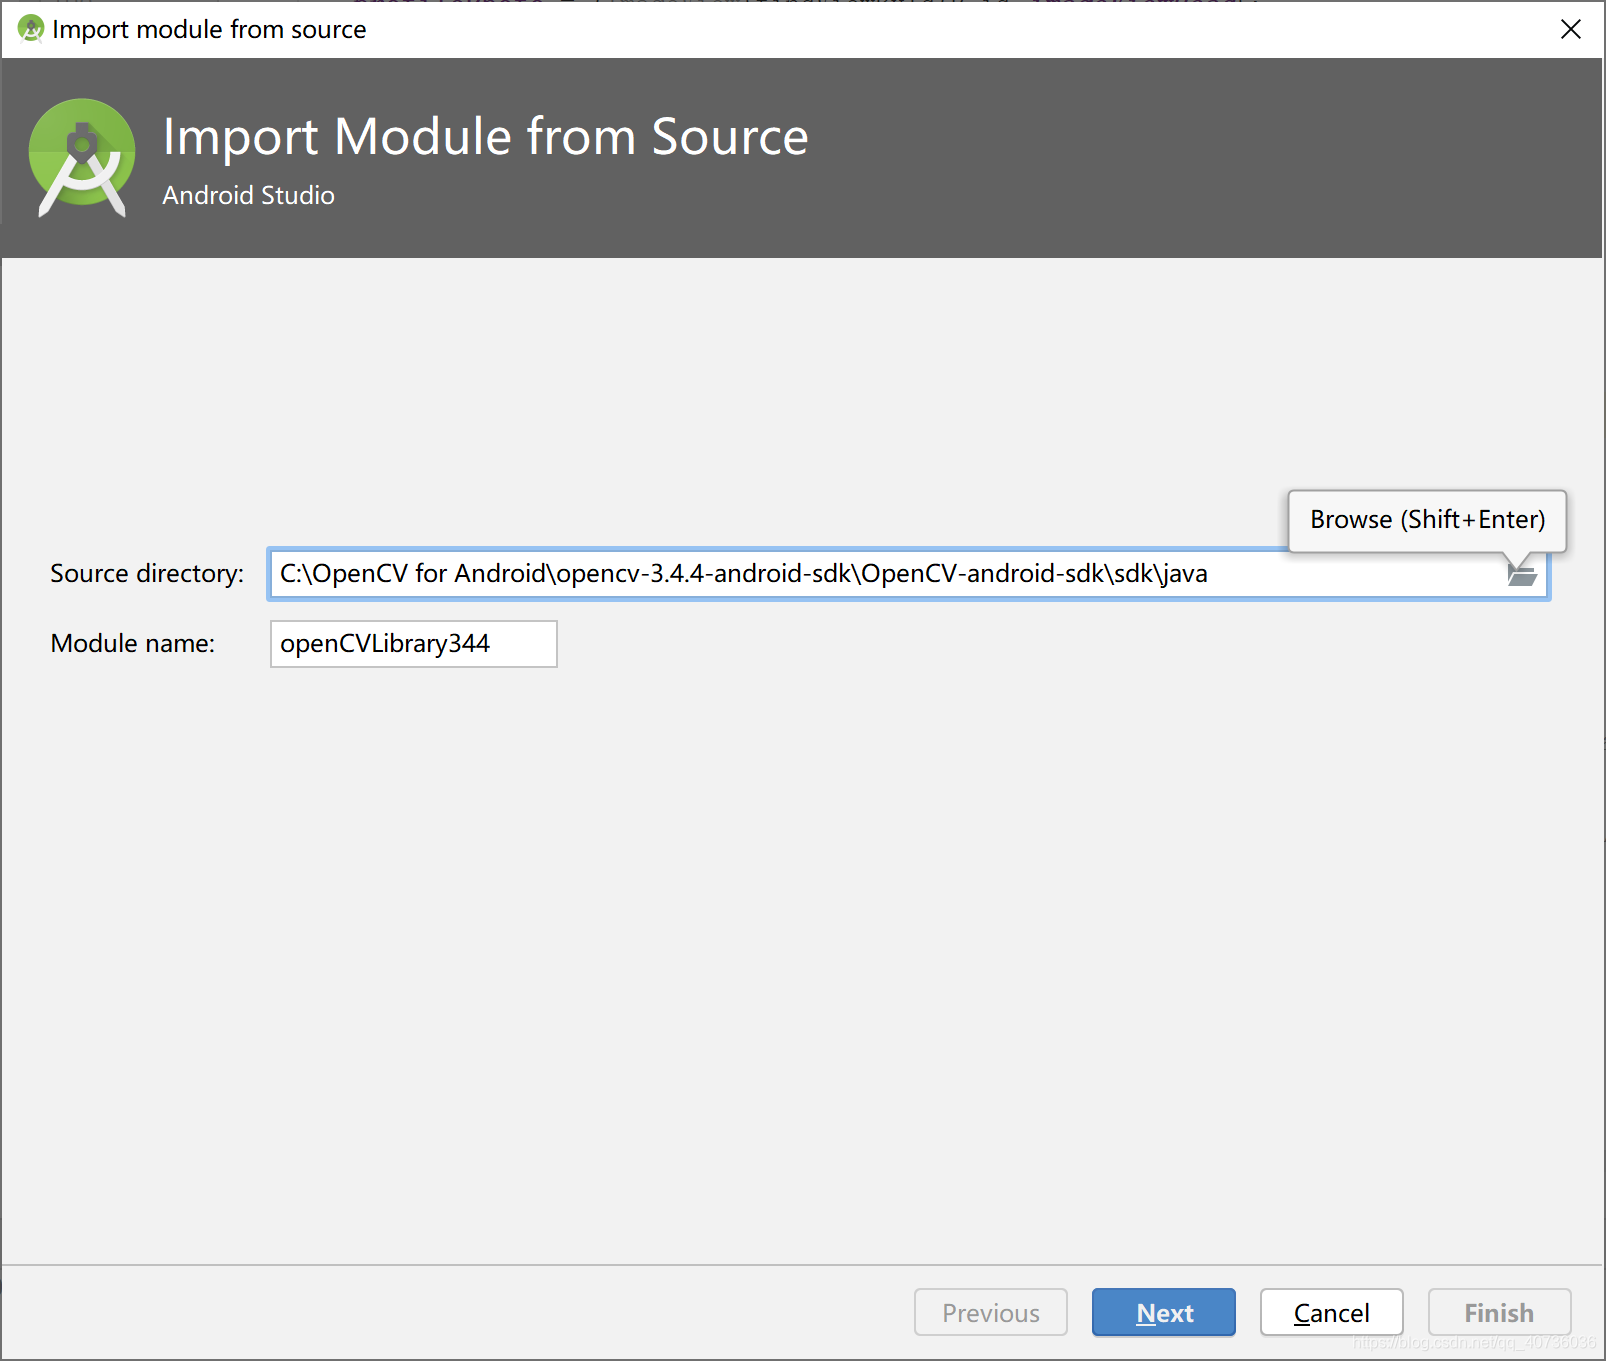Click the Android Studio subtitle text
The image size is (1606, 1361).
pos(248,195)
